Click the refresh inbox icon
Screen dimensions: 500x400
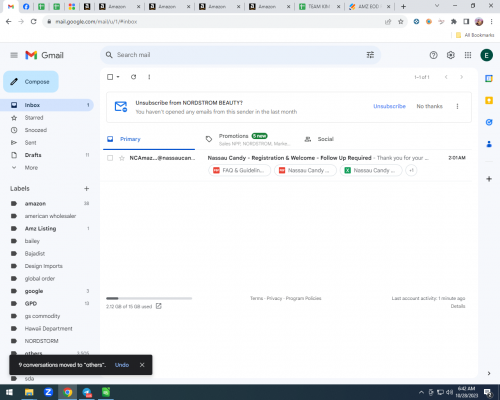point(133,77)
